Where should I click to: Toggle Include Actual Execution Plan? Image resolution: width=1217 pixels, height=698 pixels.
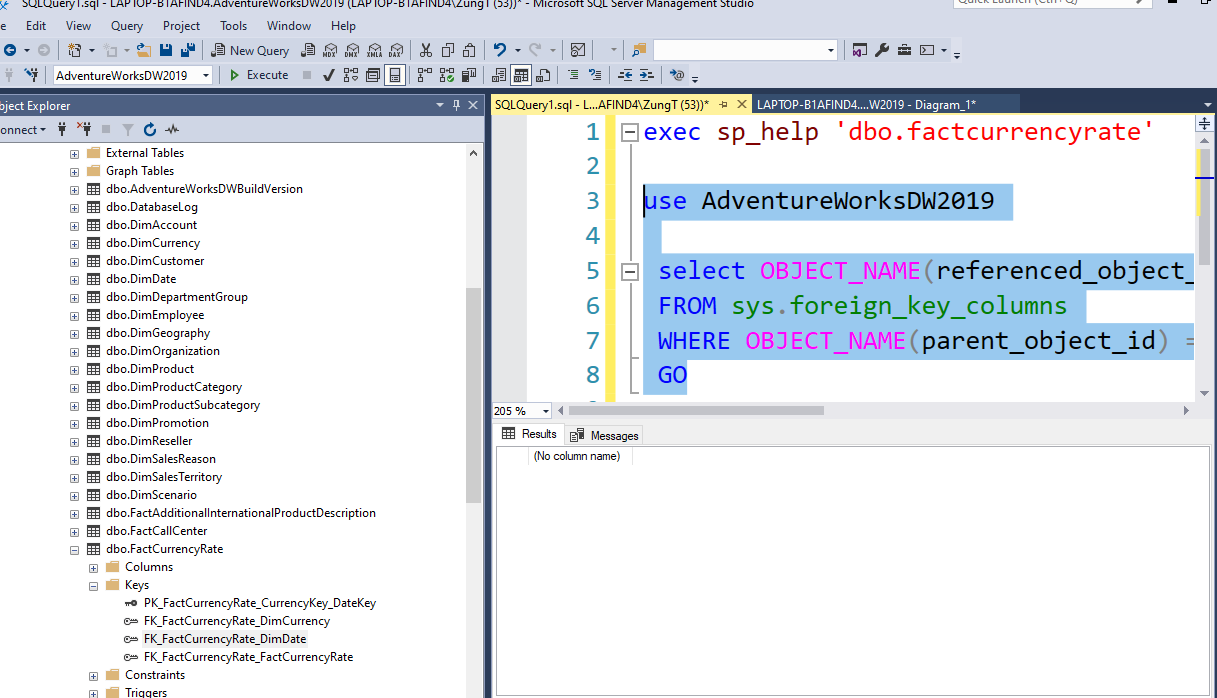click(x=424, y=75)
